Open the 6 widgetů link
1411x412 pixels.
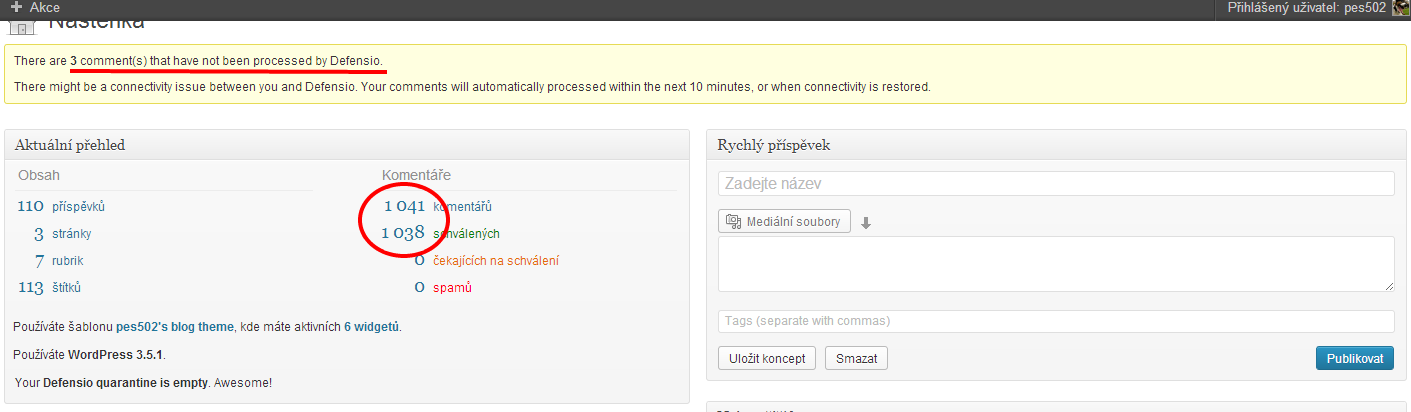[x=372, y=326]
